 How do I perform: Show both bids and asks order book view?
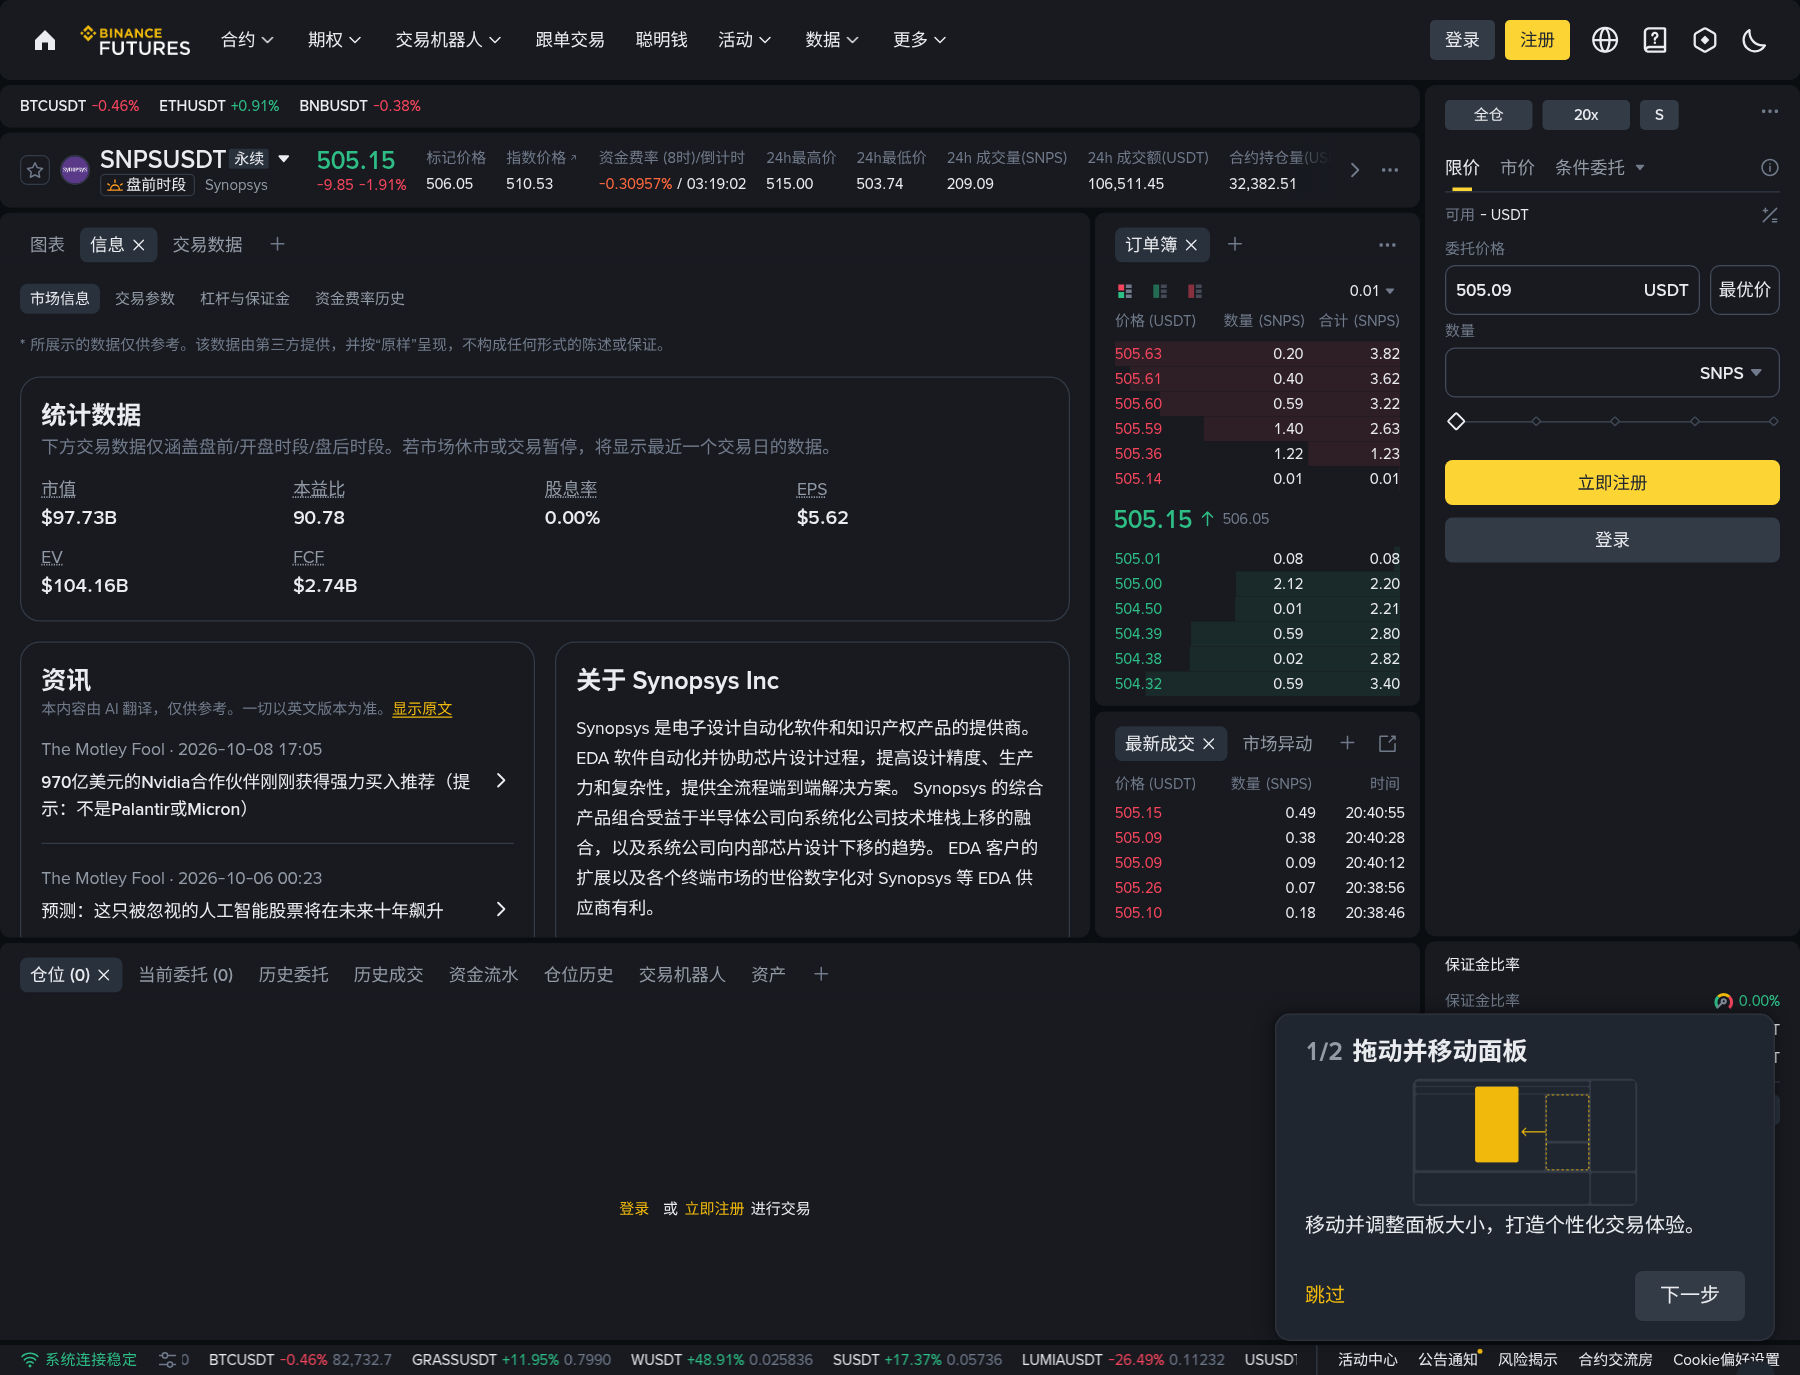click(1125, 291)
